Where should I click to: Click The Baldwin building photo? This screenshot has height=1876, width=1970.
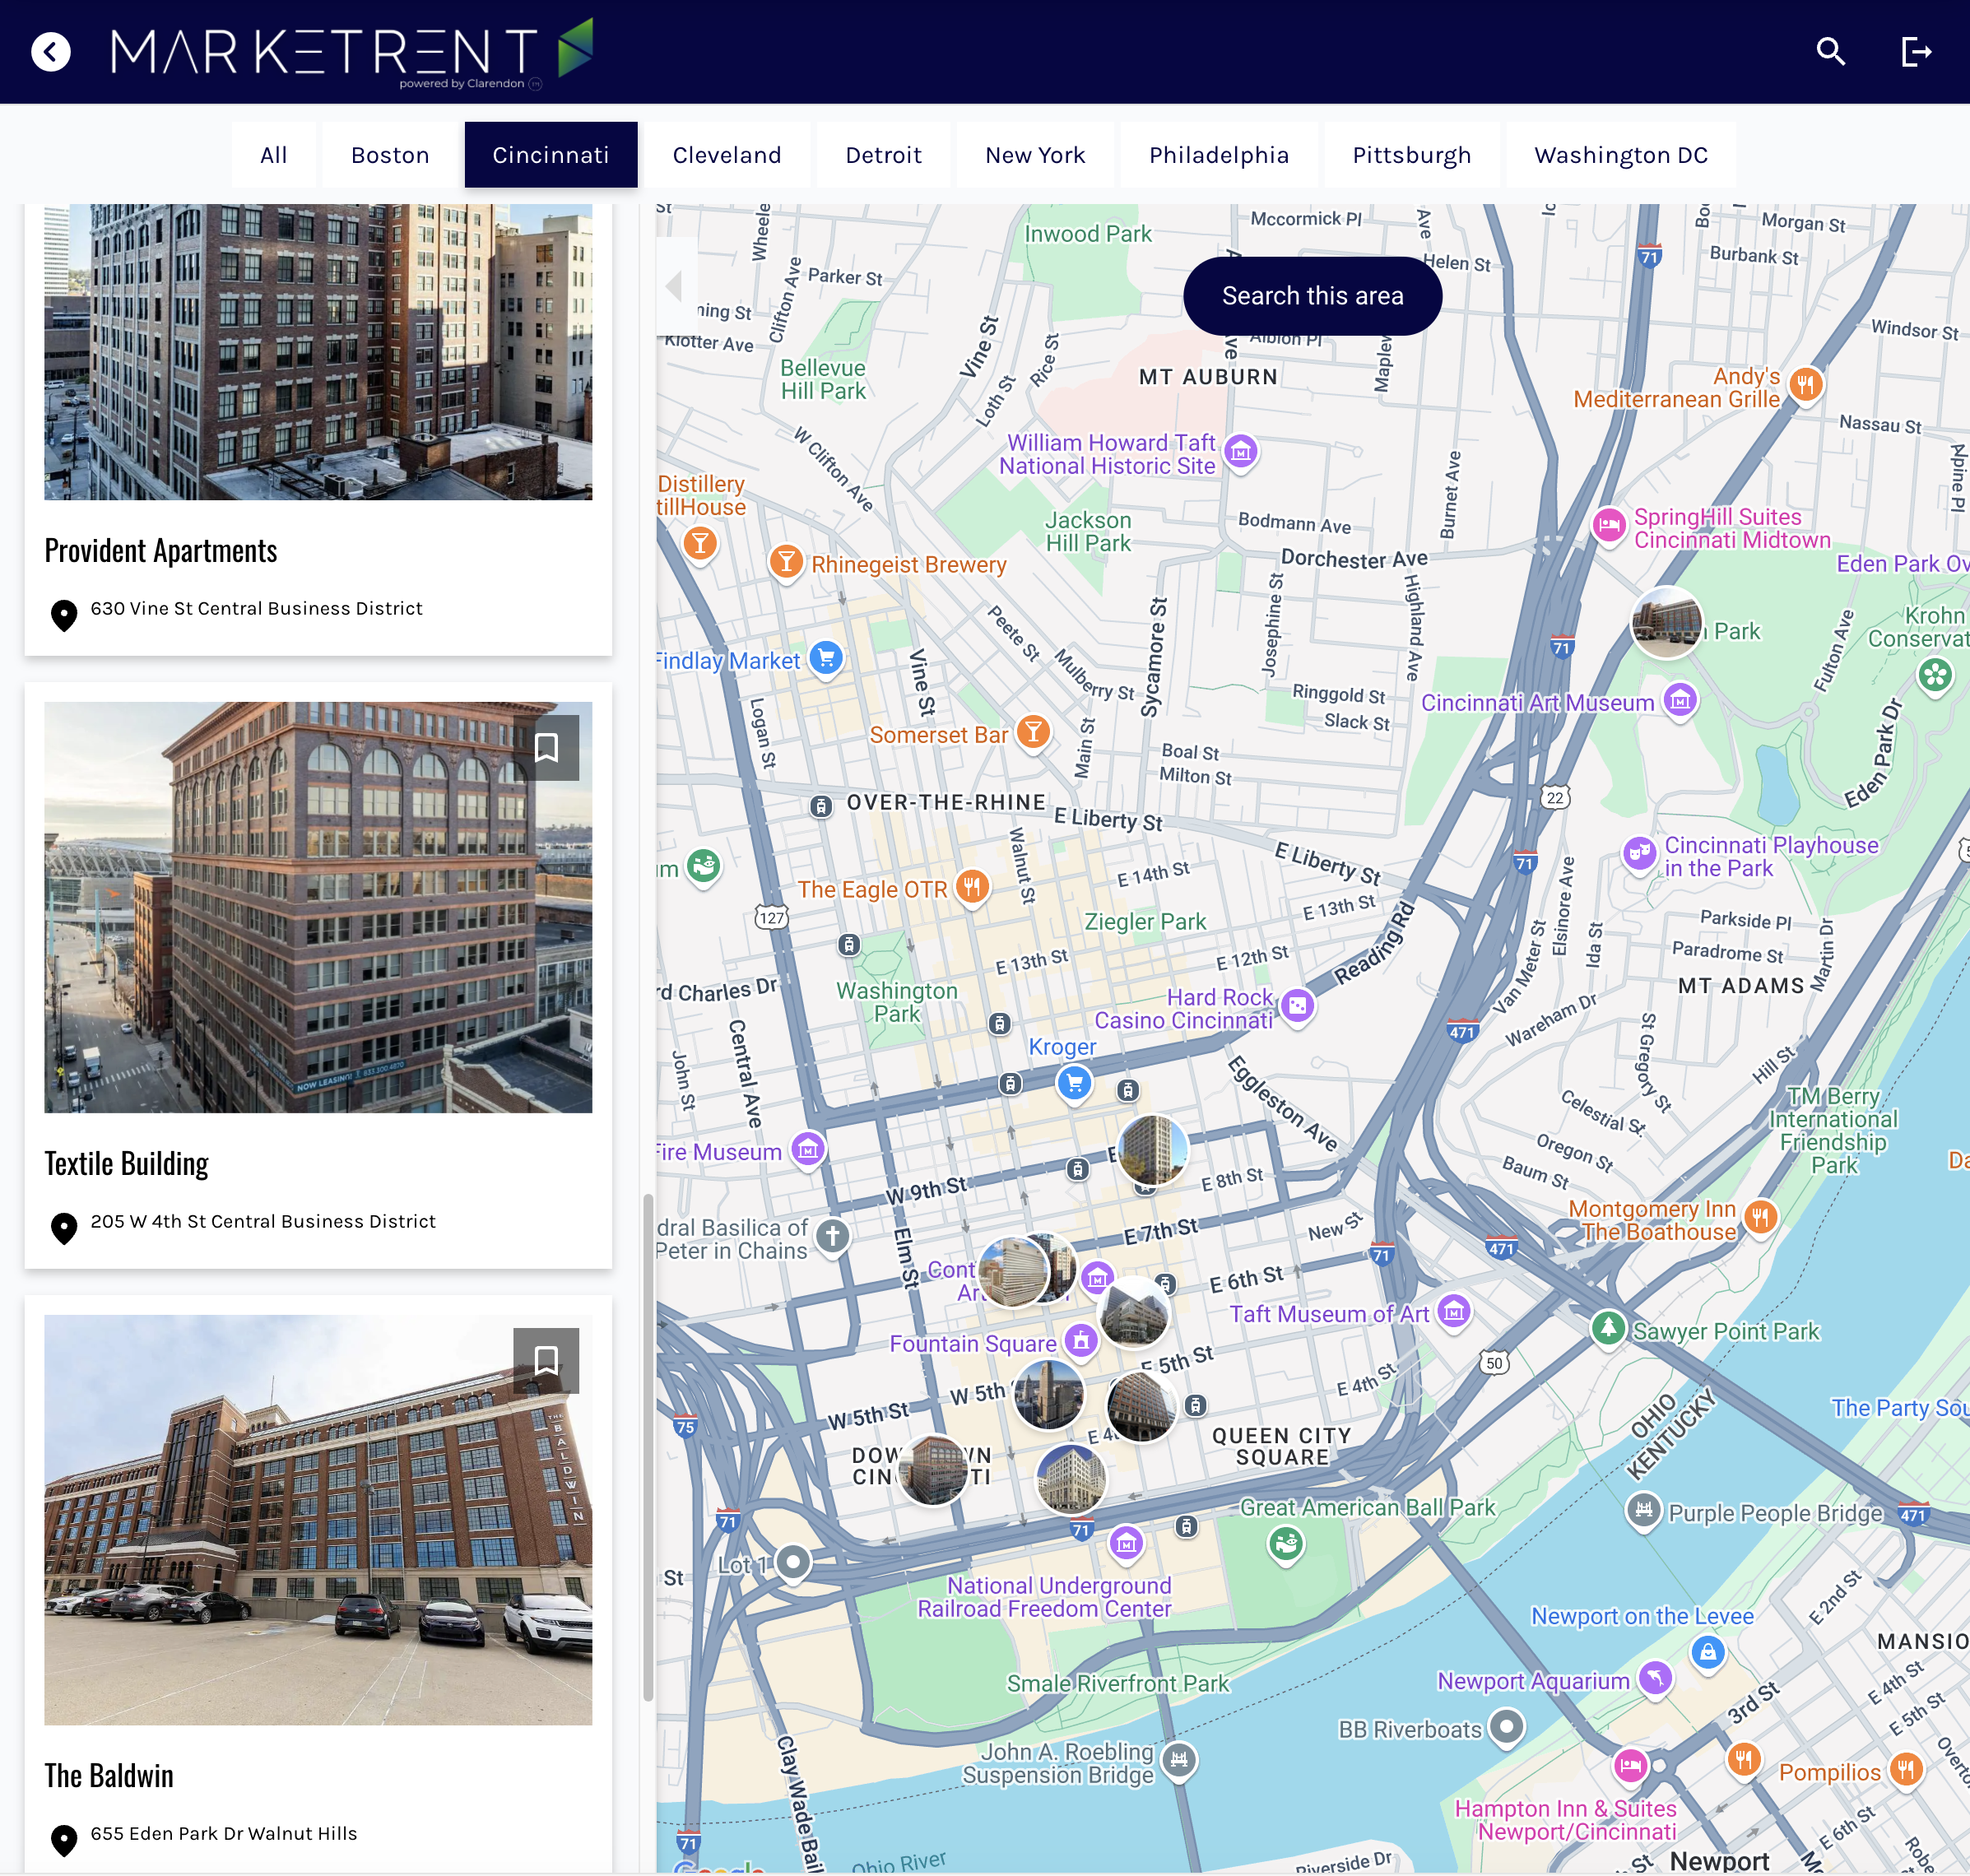pos(318,1519)
